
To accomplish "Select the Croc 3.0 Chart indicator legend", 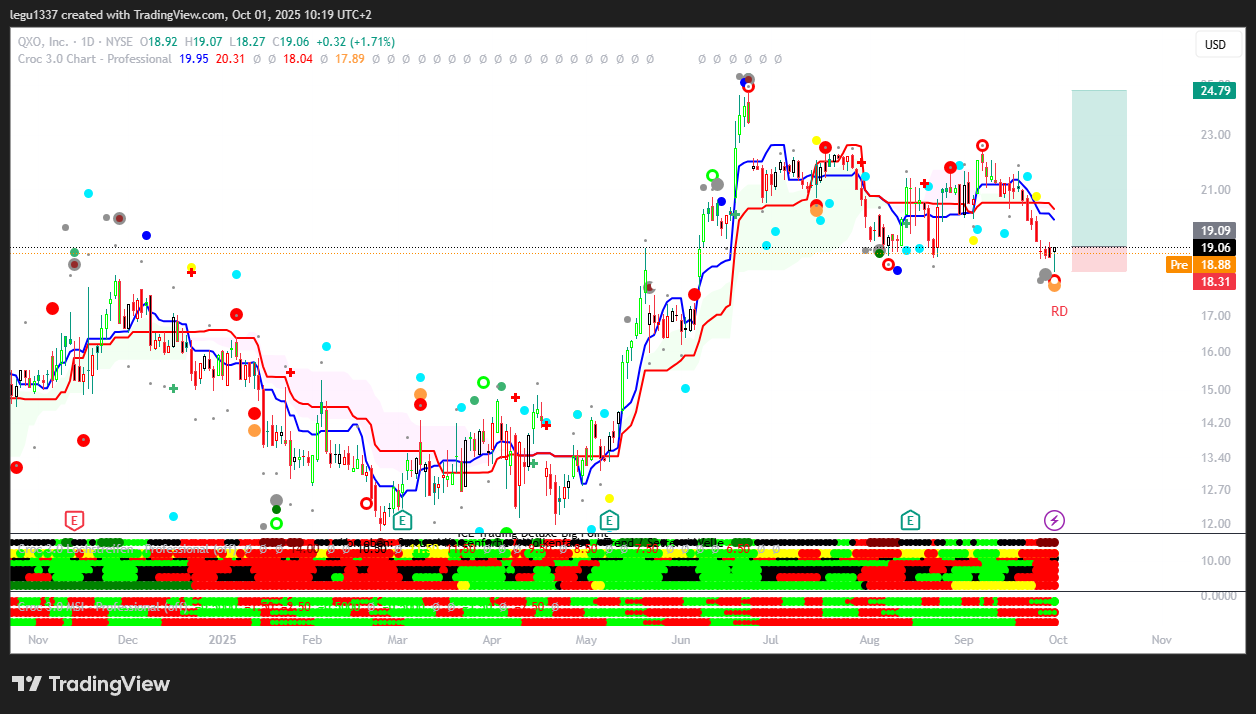I will [x=95, y=59].
